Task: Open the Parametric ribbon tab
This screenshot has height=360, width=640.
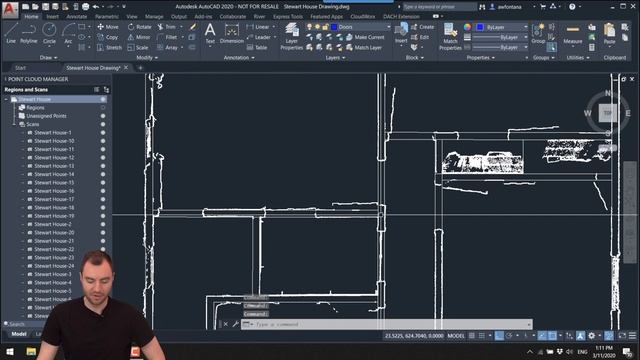Action: [107, 17]
